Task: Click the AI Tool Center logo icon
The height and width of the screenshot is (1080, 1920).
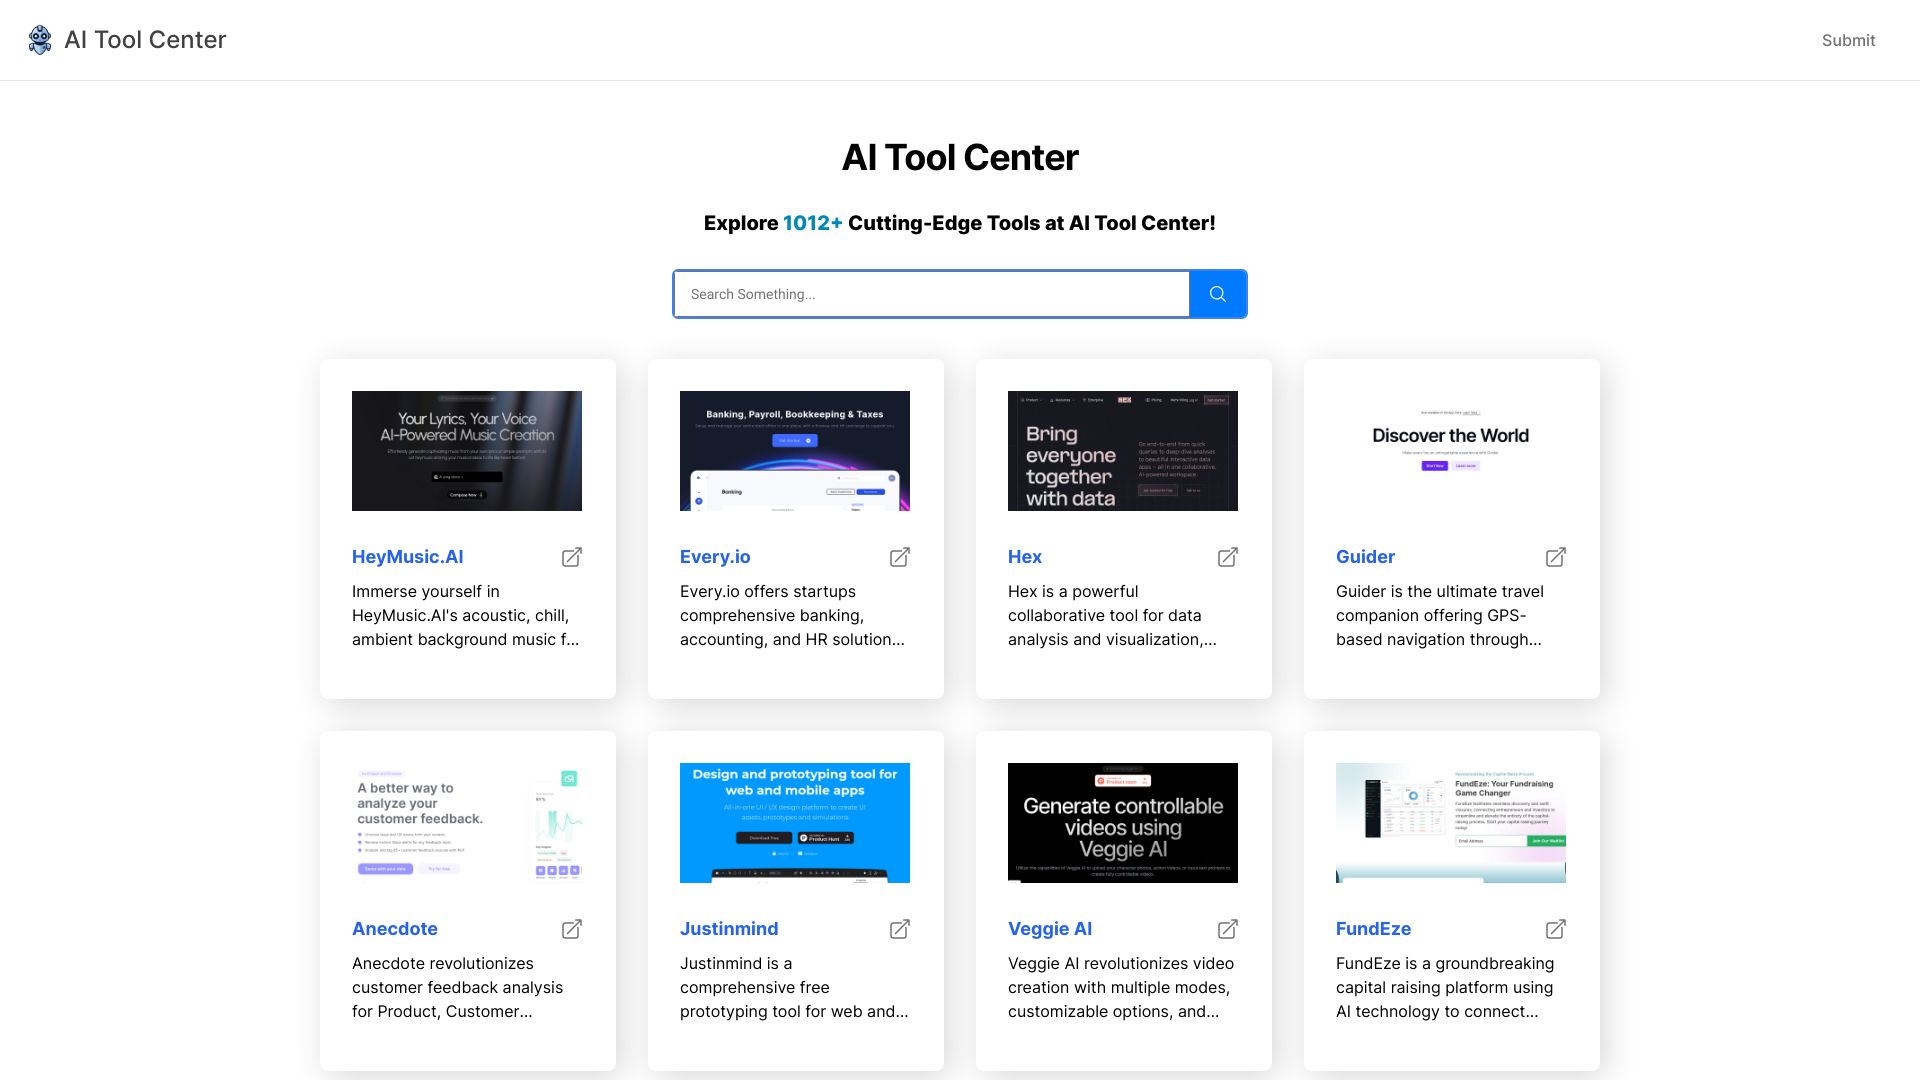Action: click(x=38, y=40)
